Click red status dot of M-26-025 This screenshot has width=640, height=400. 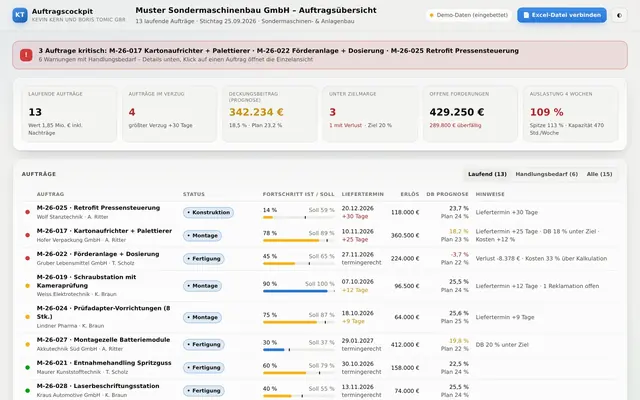[x=27, y=212]
